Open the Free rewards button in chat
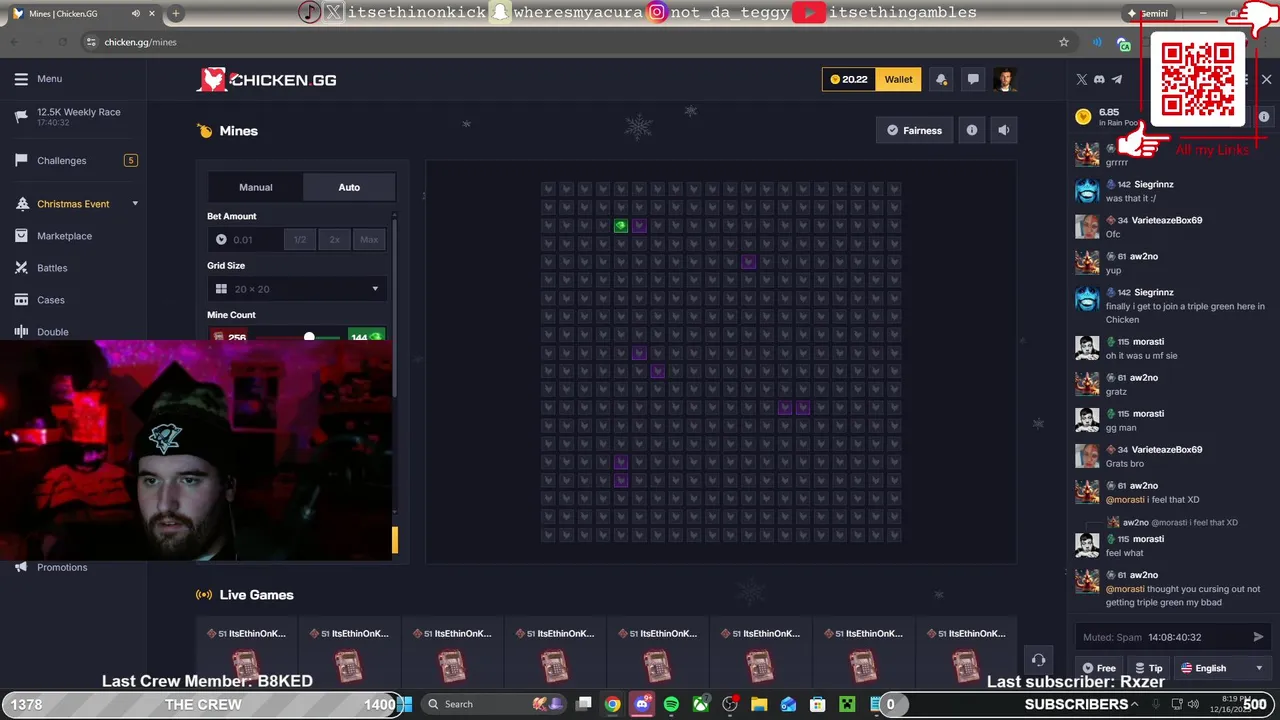Viewport: 1280px width, 720px height. [1098, 668]
